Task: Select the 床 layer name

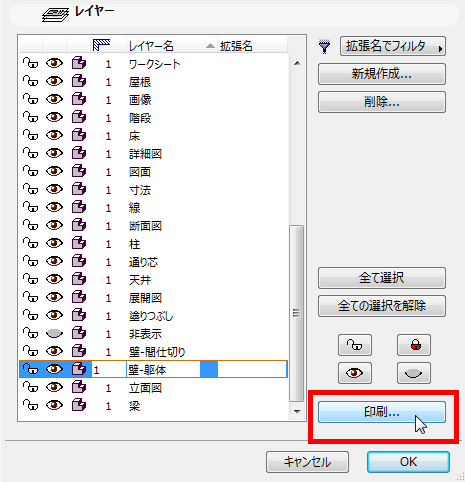Action: click(x=135, y=136)
